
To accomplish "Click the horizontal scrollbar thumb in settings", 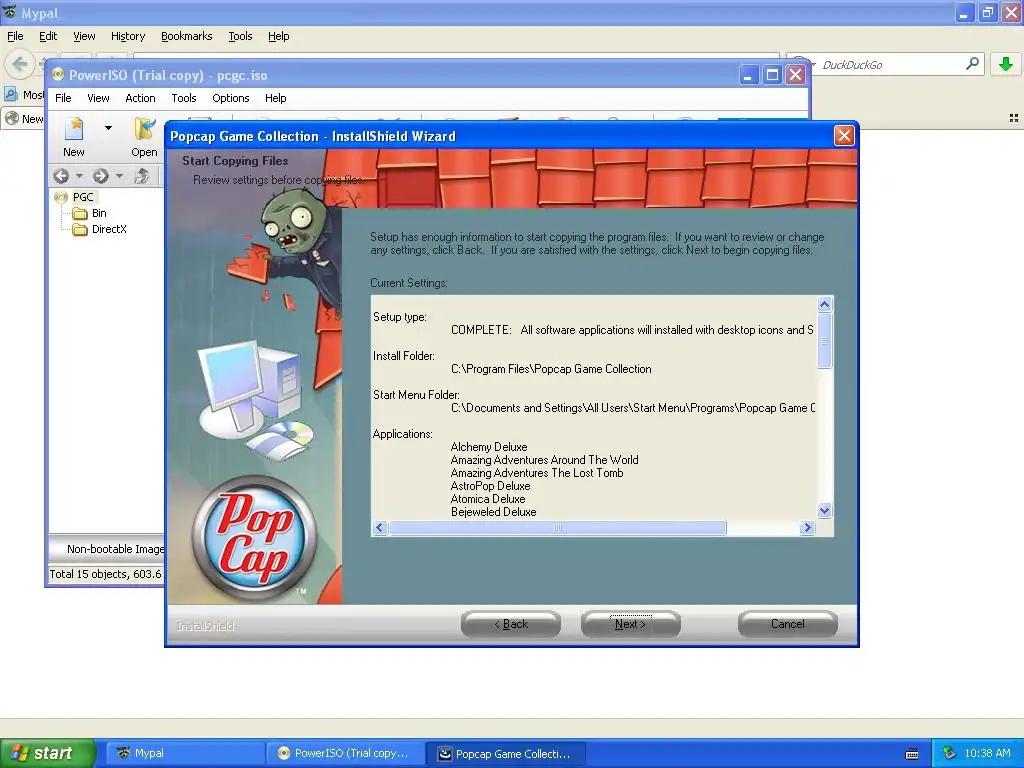I will click(558, 528).
